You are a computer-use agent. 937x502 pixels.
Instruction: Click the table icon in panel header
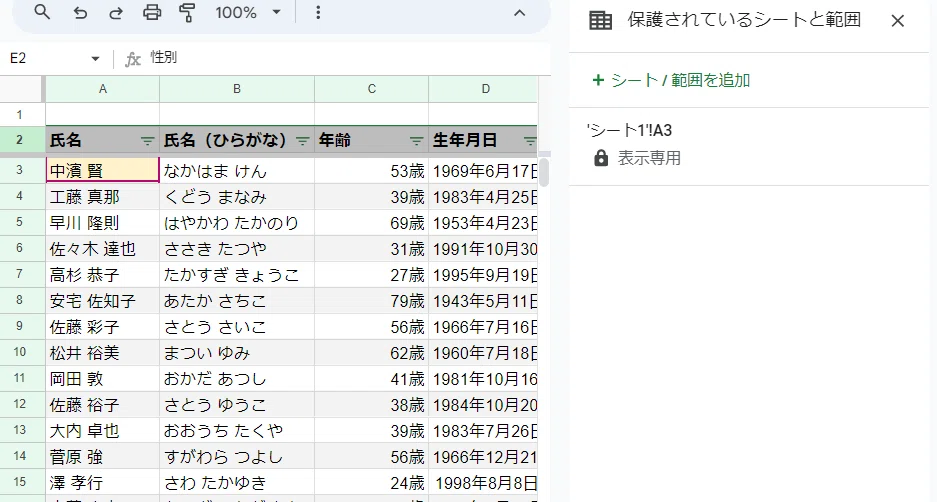[601, 20]
